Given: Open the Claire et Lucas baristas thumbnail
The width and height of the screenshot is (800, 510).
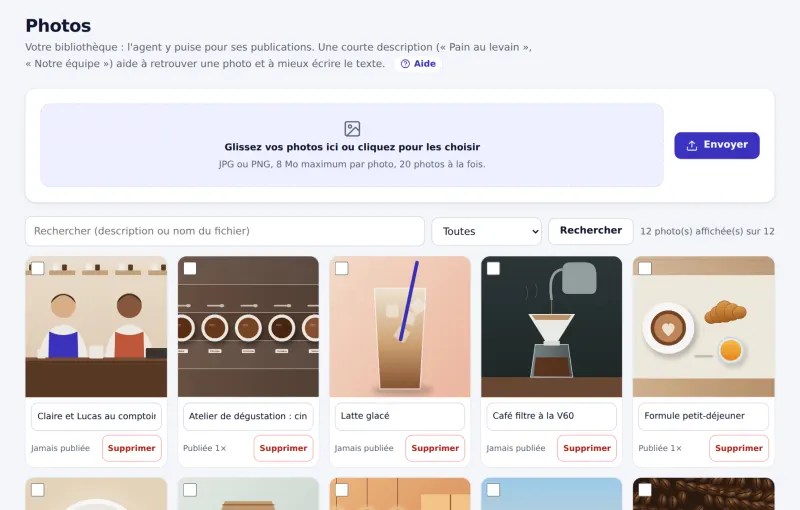Looking at the screenshot, I should pyautogui.click(x=96, y=326).
